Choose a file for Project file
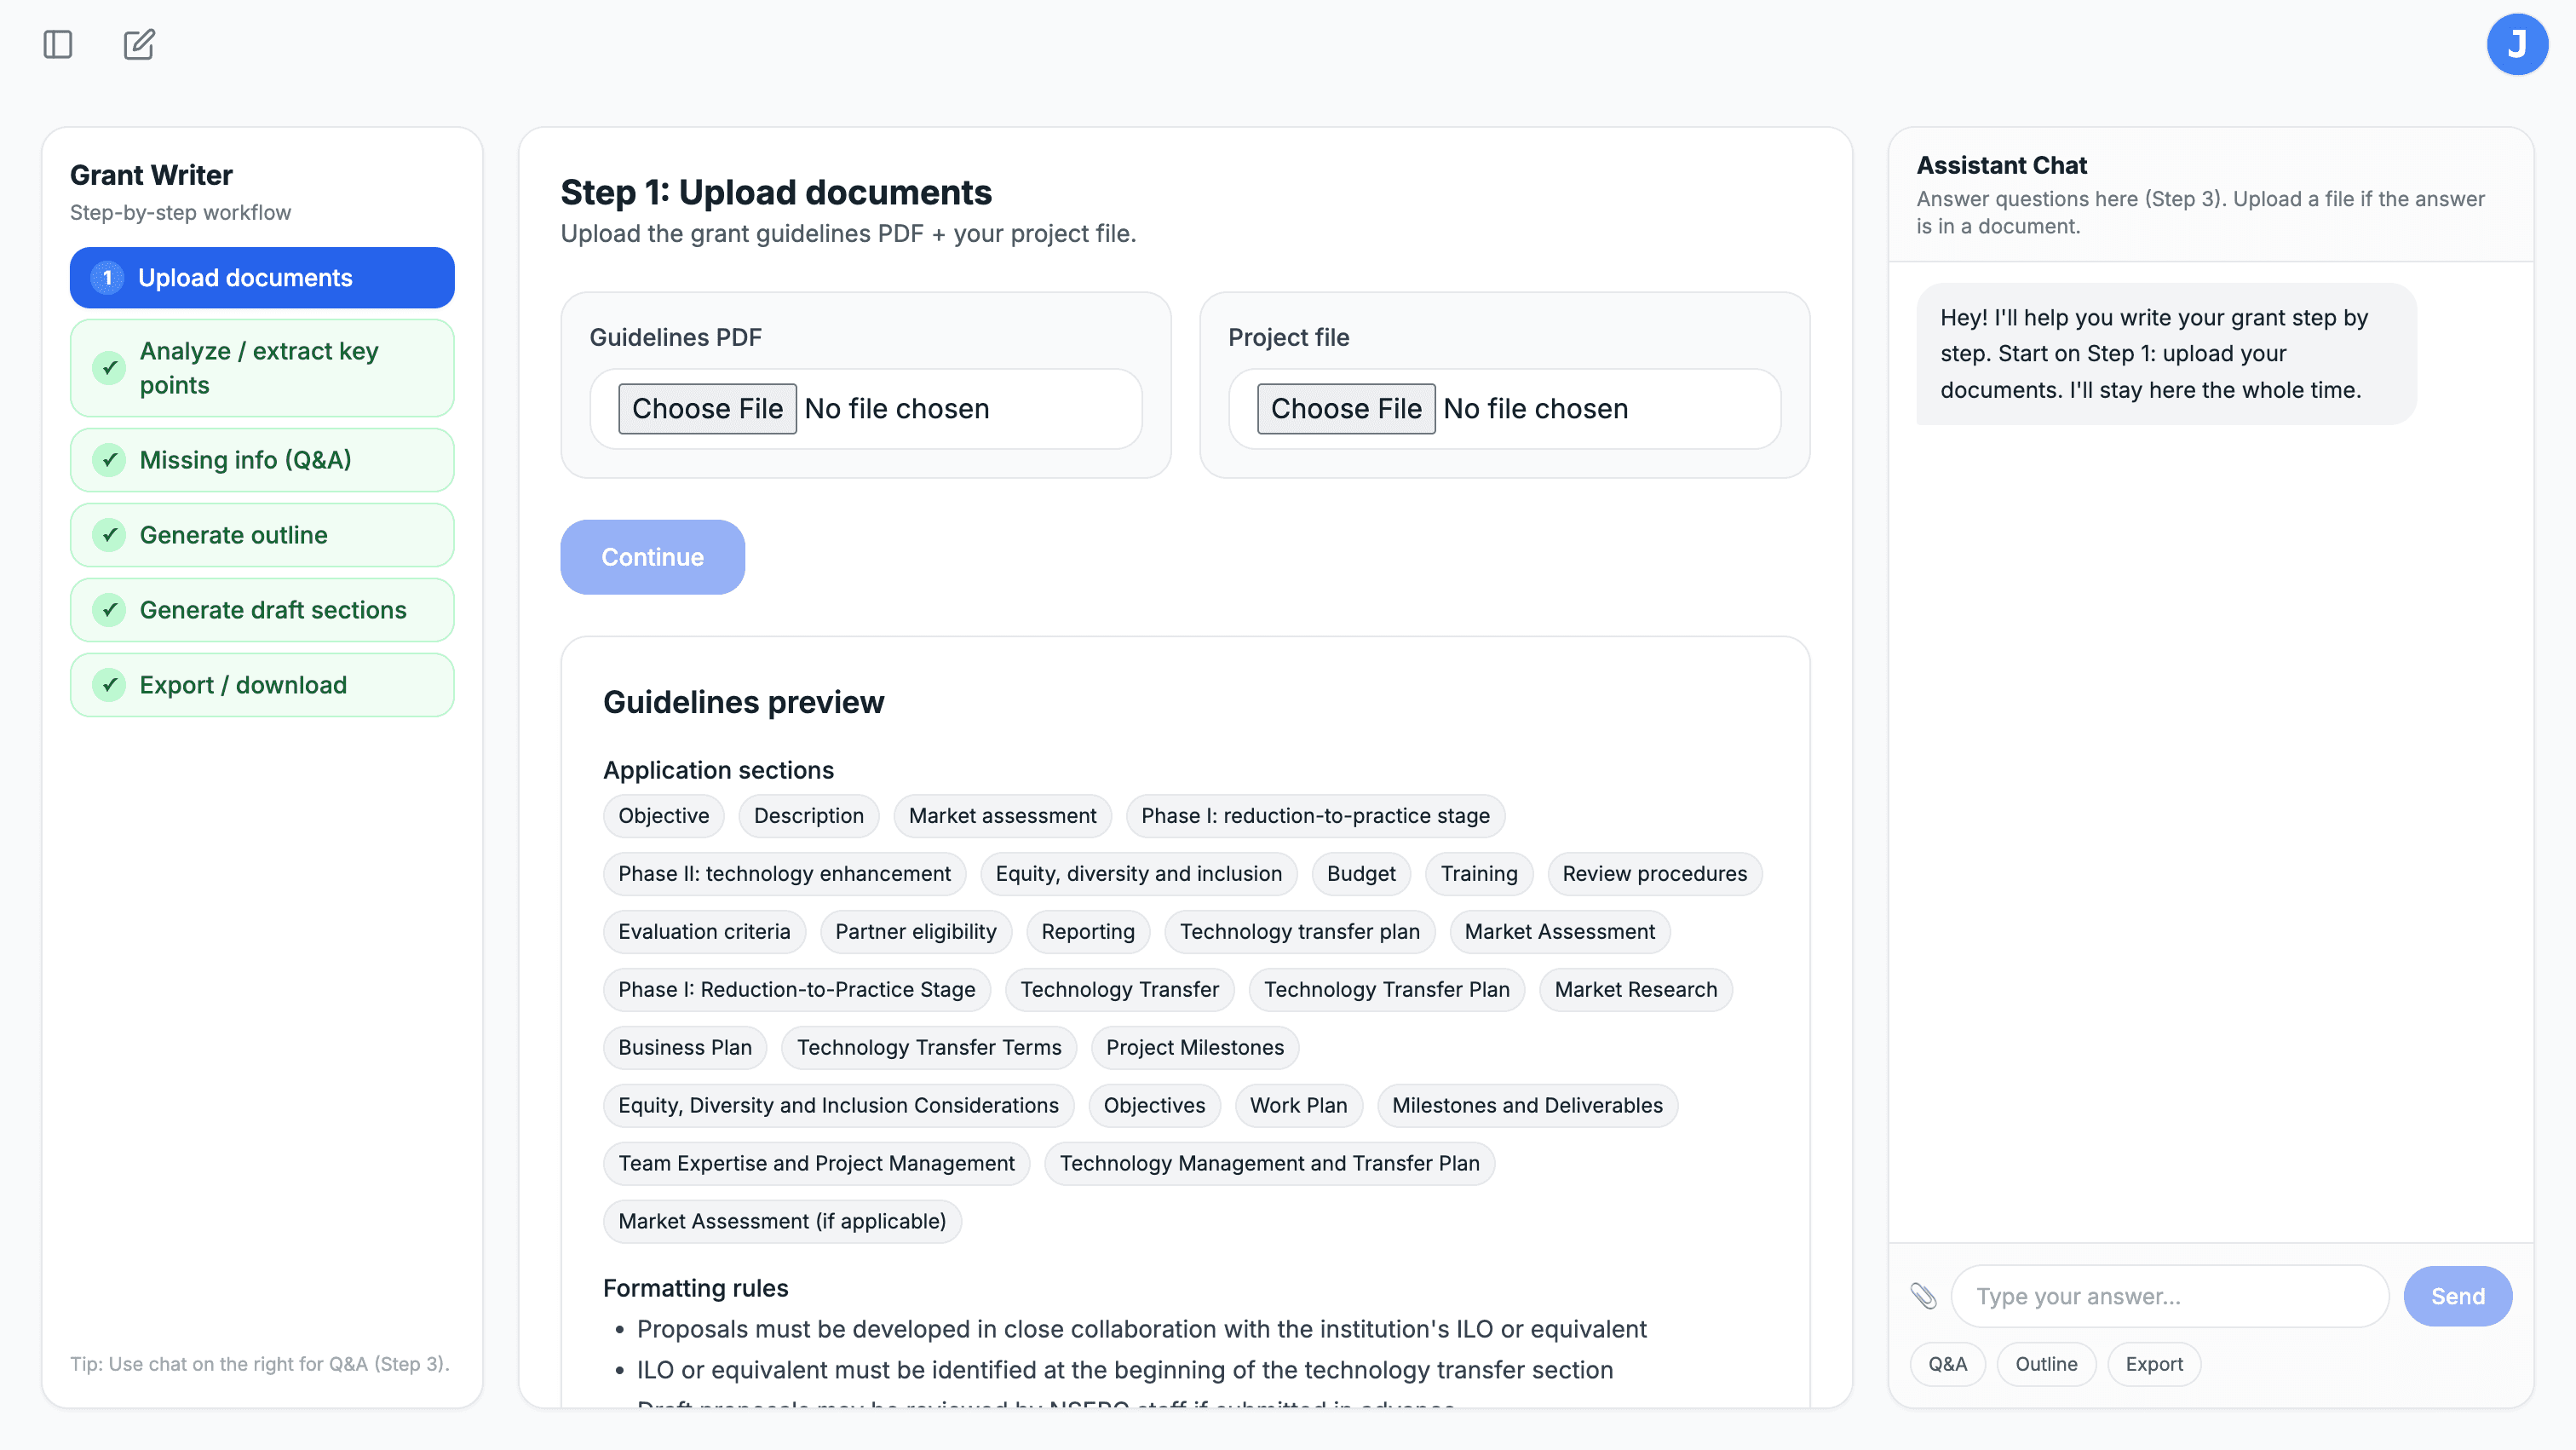The width and height of the screenshot is (2576, 1450). (1346, 408)
